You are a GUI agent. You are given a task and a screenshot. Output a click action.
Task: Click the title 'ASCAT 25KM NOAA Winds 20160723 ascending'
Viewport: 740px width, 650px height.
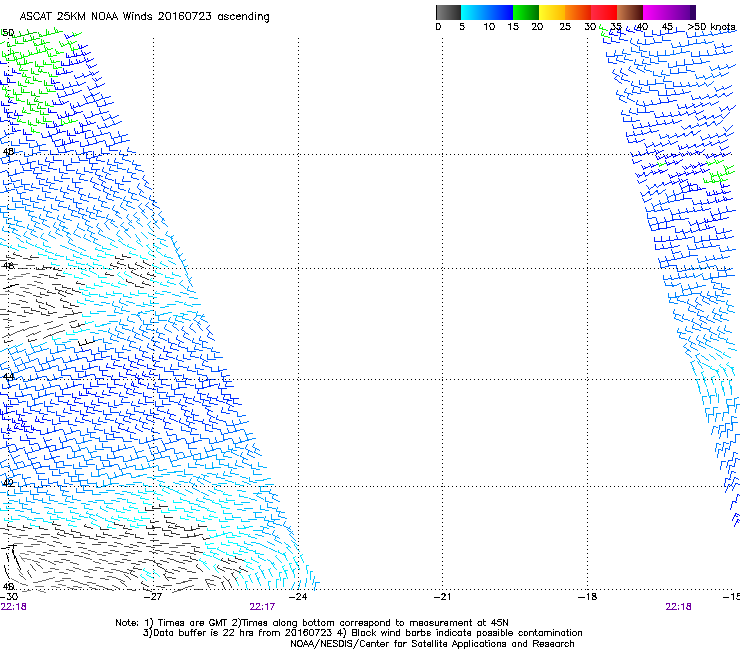pyautogui.click(x=144, y=17)
